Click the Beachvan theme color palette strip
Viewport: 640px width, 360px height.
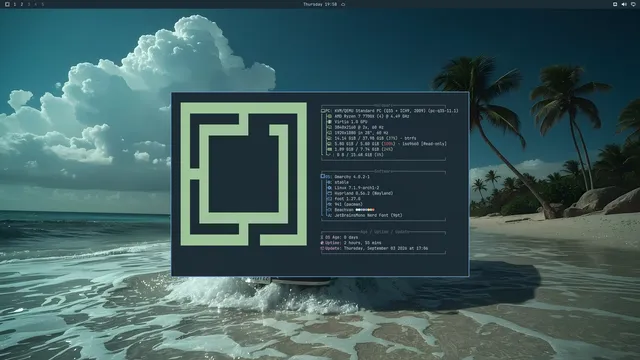(x=365, y=210)
